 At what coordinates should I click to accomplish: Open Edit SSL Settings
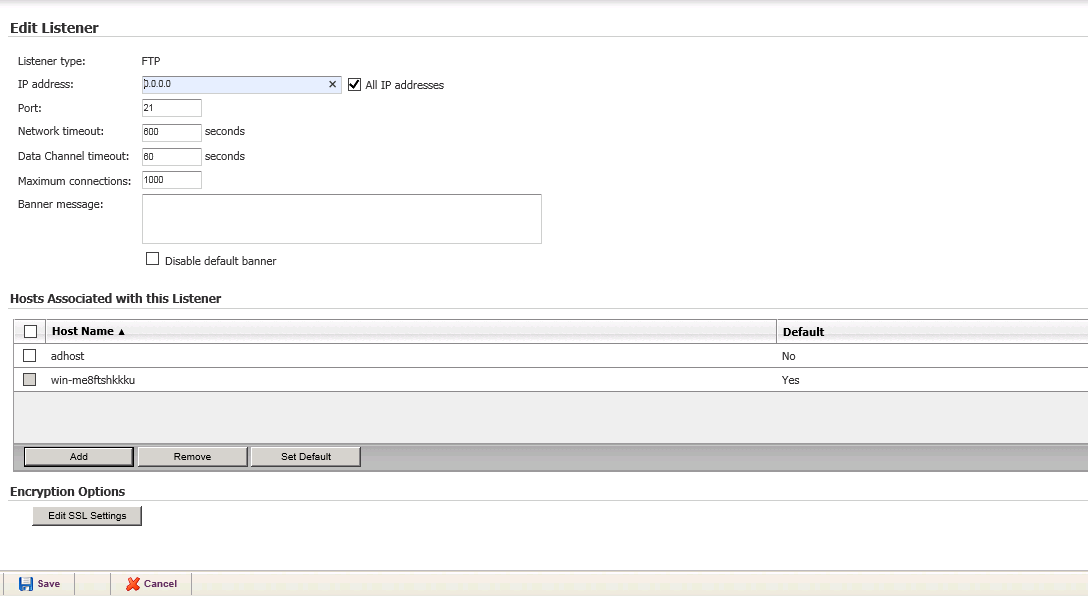87,516
